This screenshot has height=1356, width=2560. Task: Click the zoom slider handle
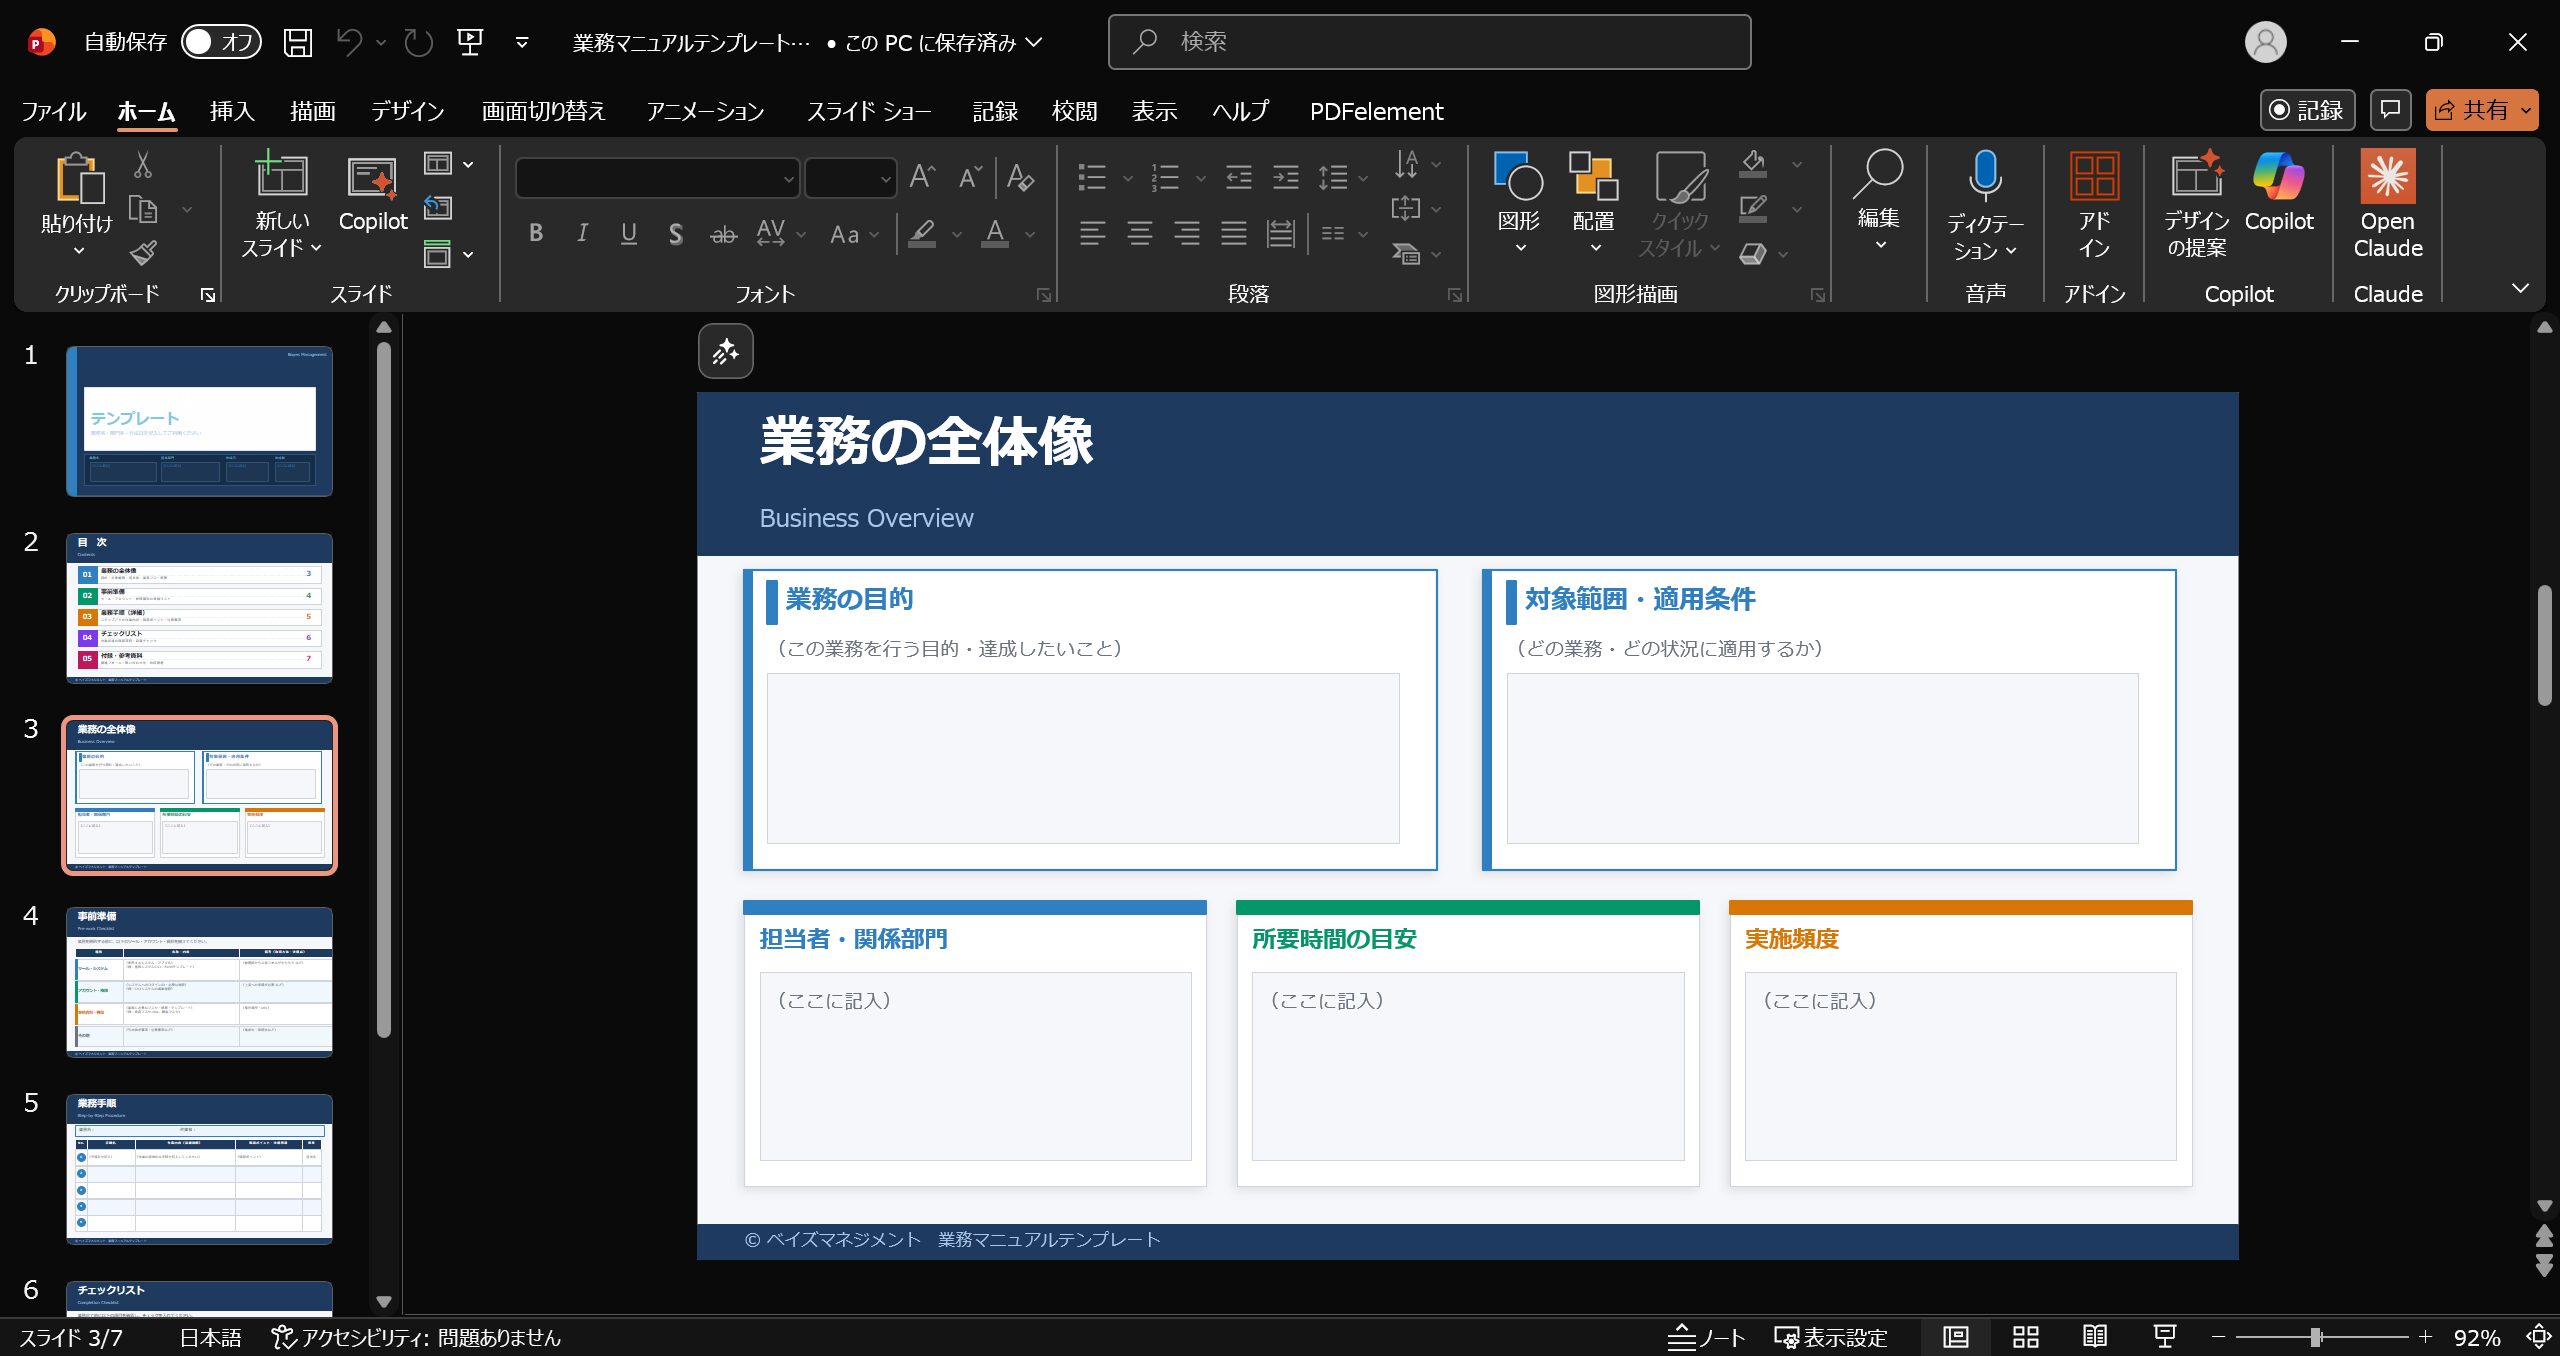pos(2316,1337)
